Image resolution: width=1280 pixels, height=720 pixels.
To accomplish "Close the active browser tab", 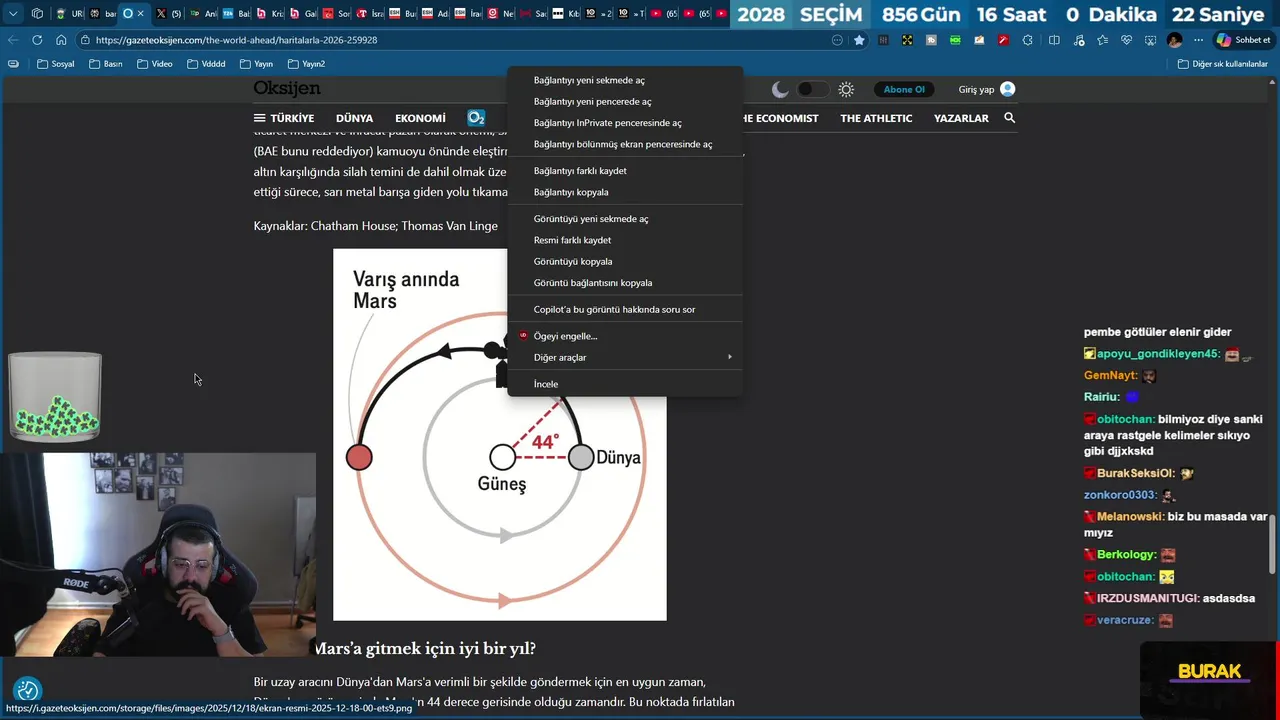I will 140,14.
